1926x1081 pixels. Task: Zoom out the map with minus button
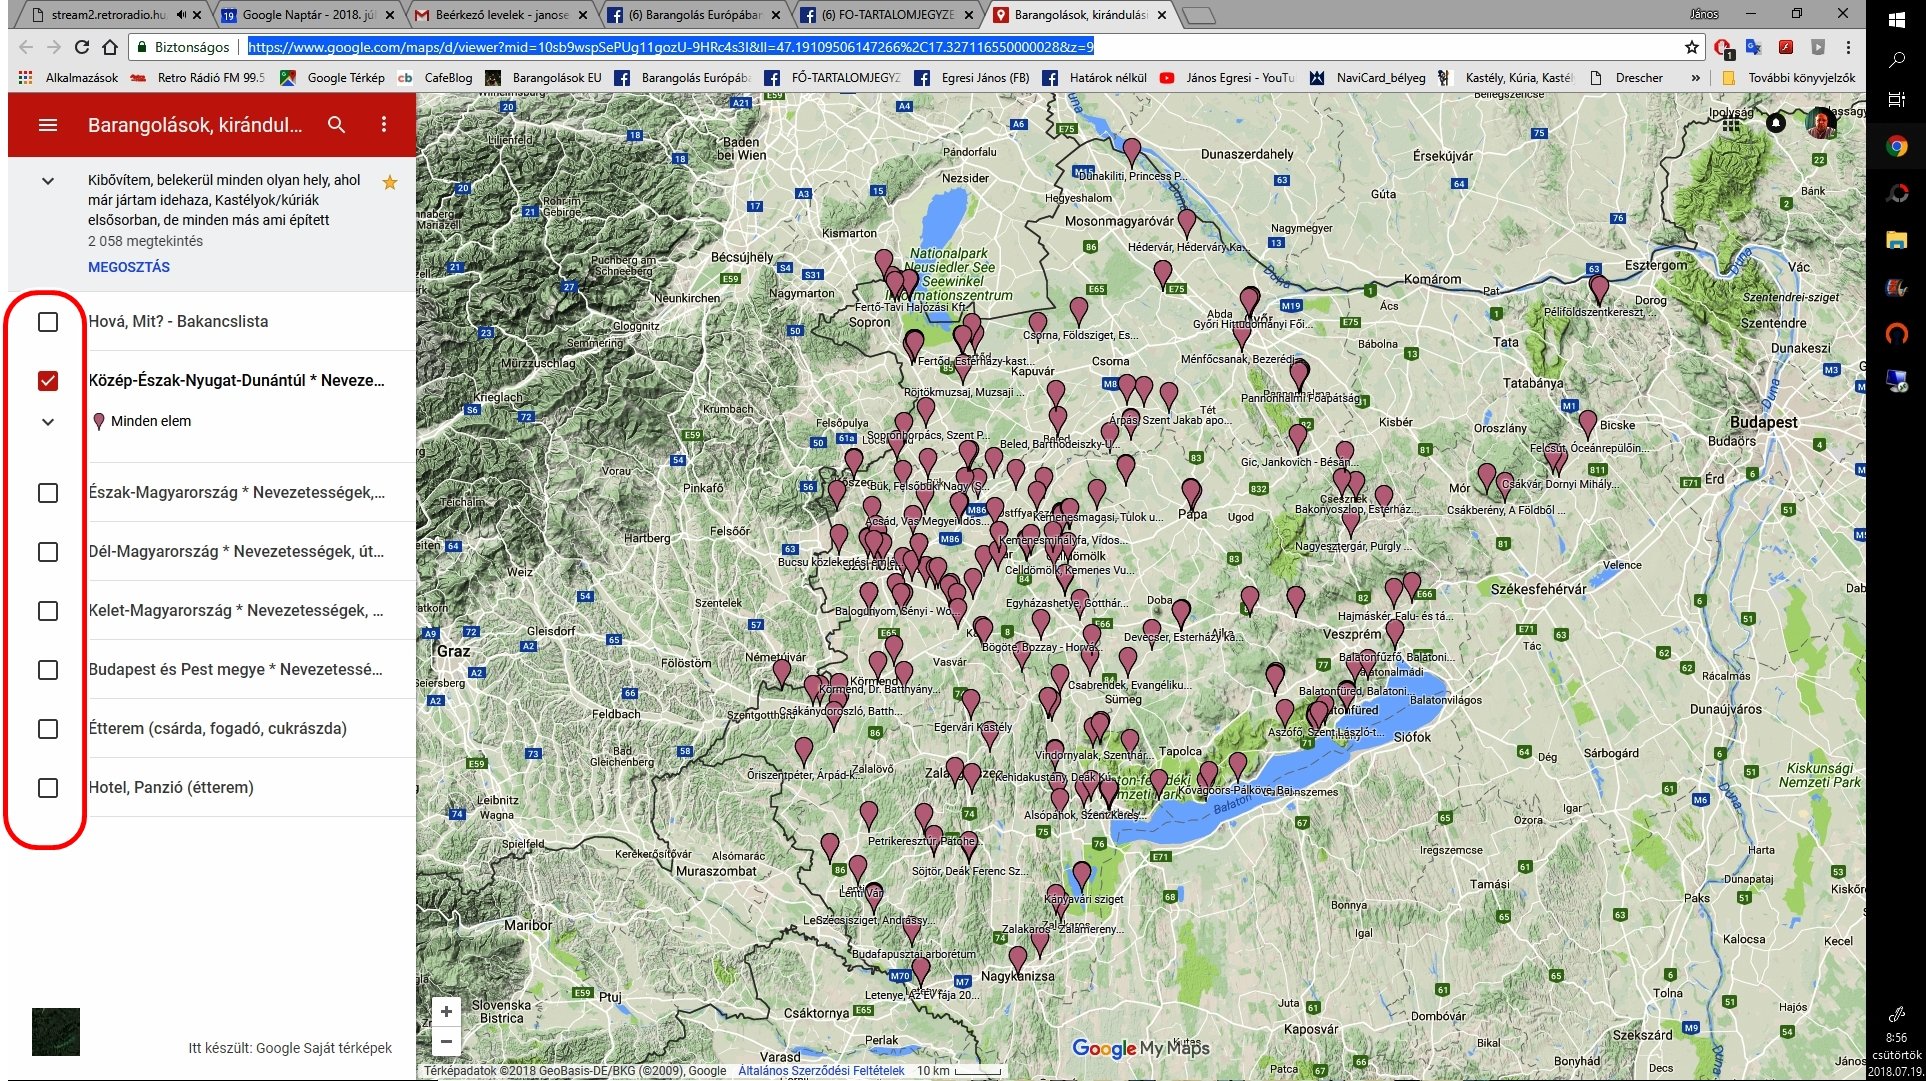tap(446, 1041)
